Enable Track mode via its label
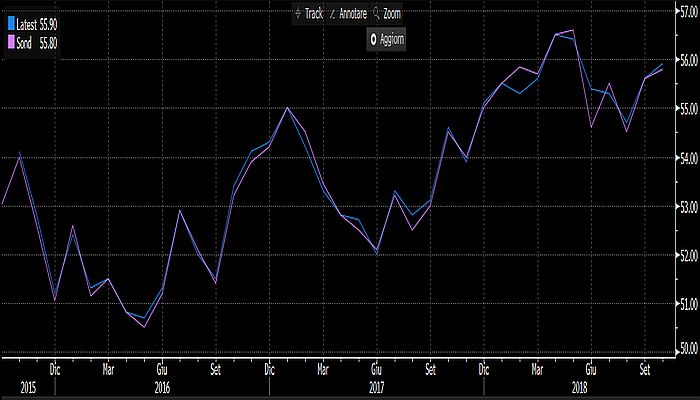The width and height of the screenshot is (700, 400). [313, 15]
